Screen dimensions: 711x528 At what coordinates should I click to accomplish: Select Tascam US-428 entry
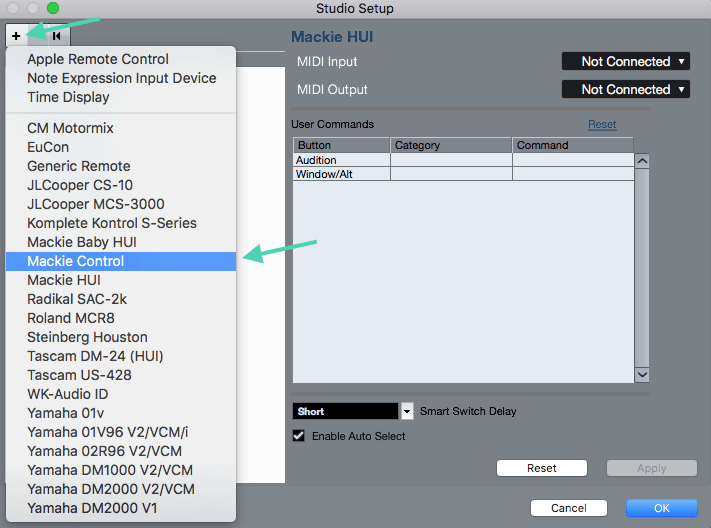(x=121, y=376)
